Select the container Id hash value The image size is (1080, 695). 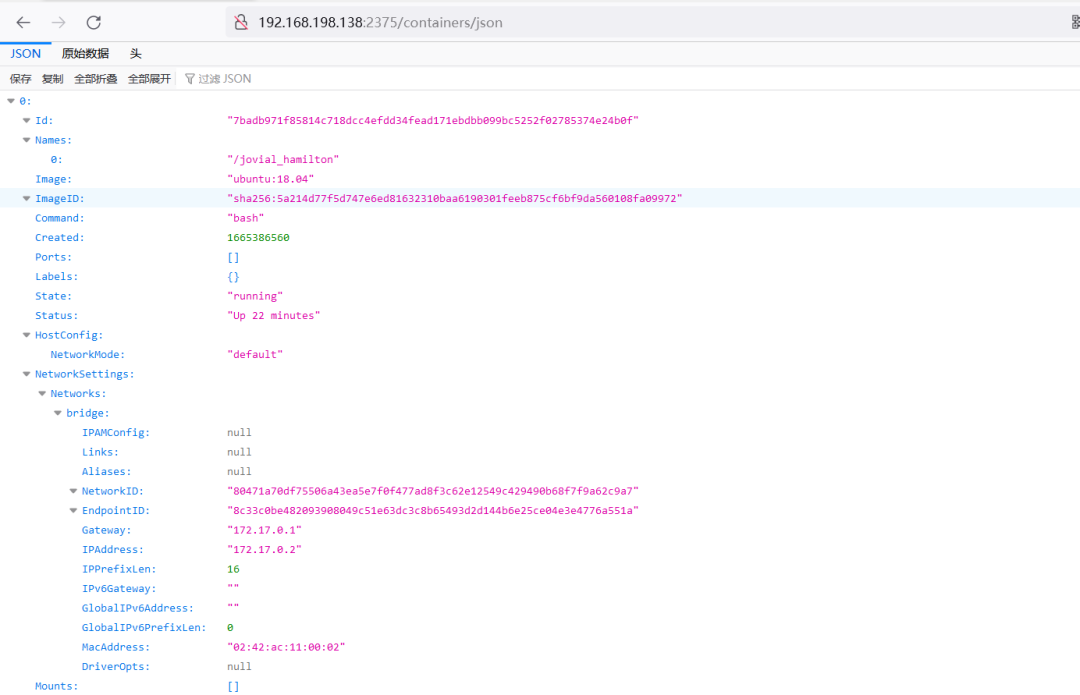pos(433,121)
